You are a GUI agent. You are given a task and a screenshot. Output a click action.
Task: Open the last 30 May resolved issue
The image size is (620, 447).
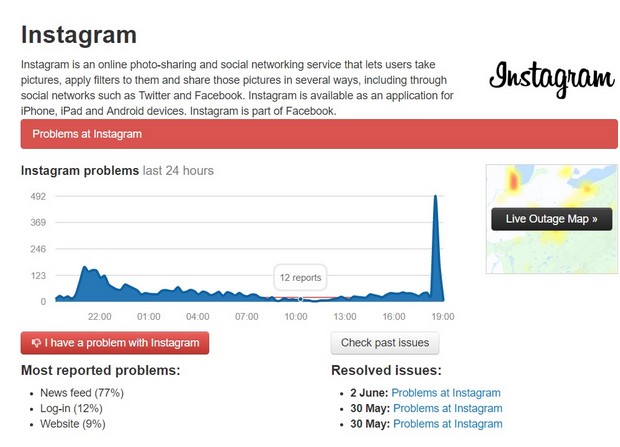coord(448,424)
